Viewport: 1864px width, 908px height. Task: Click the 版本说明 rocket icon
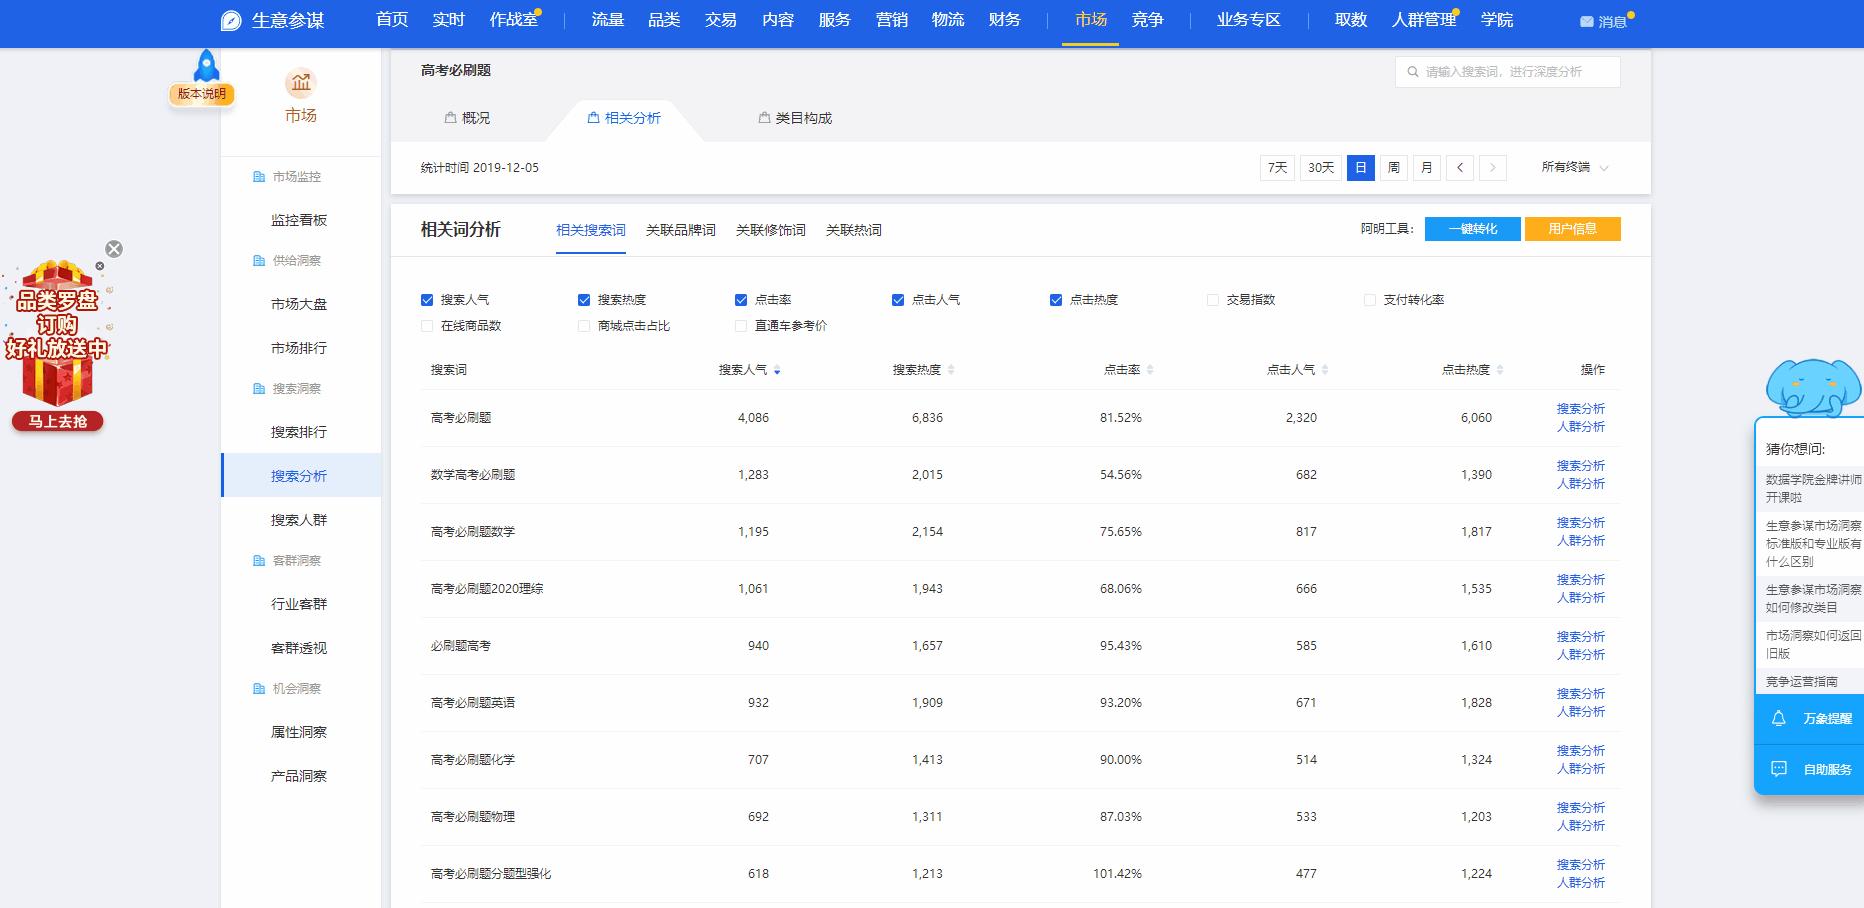pos(205,68)
